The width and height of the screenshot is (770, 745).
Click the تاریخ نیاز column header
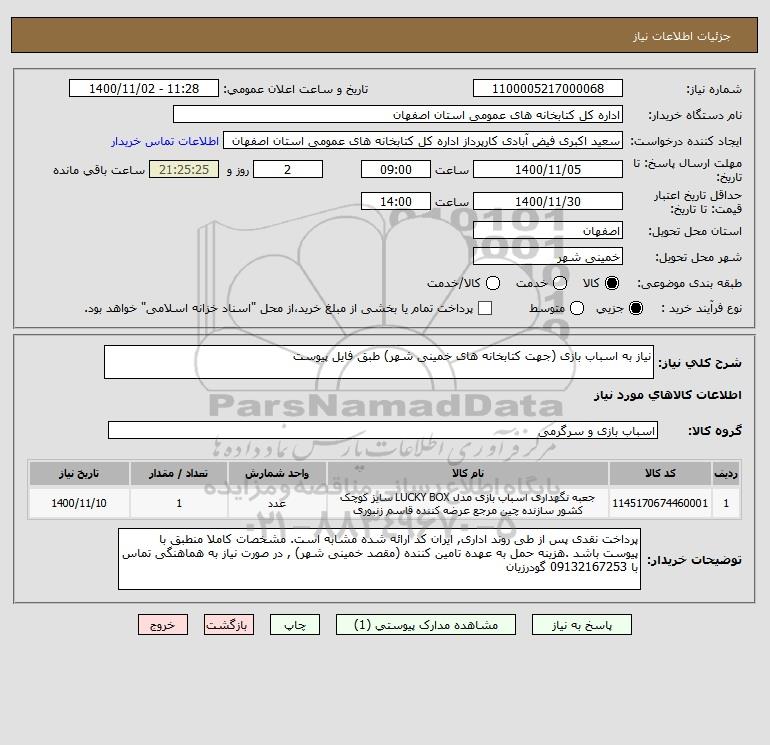pyautogui.click(x=79, y=473)
